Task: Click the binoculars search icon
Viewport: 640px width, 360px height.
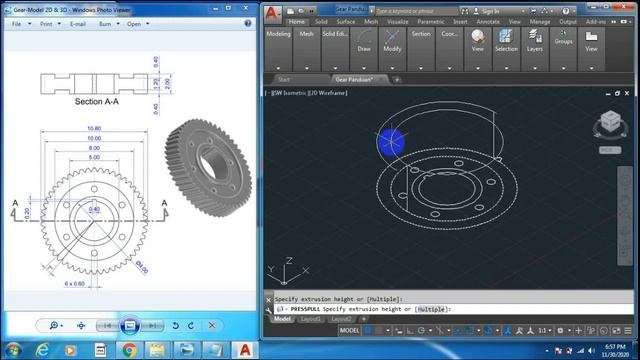Action: [x=464, y=11]
